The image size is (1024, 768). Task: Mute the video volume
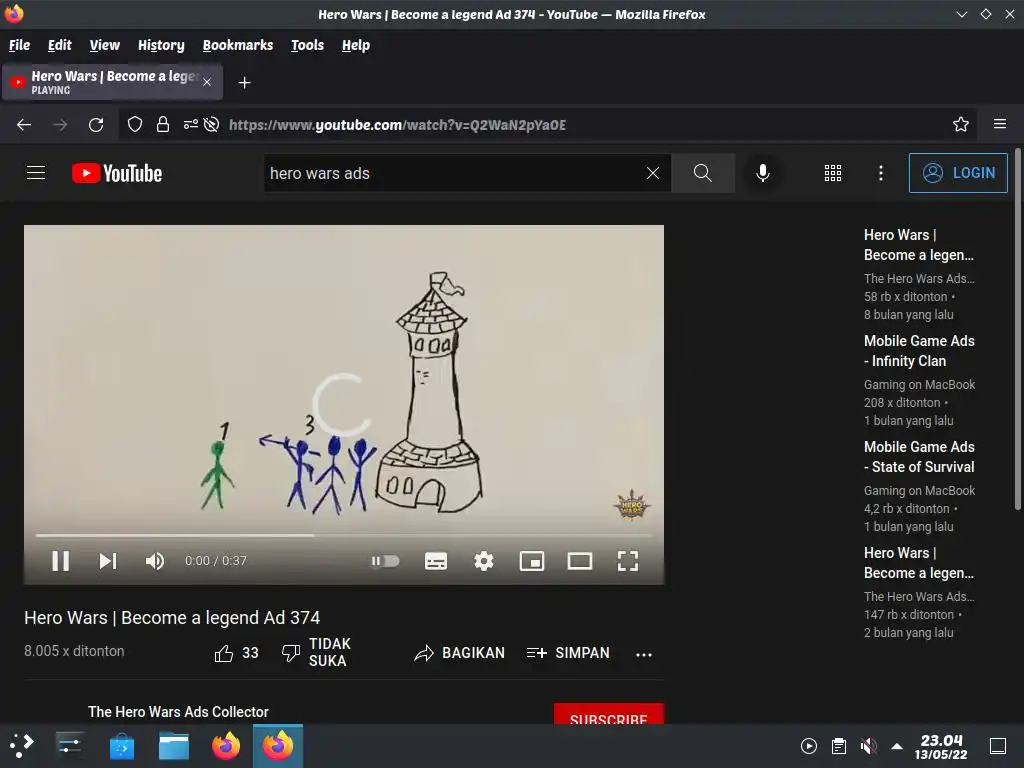155,561
